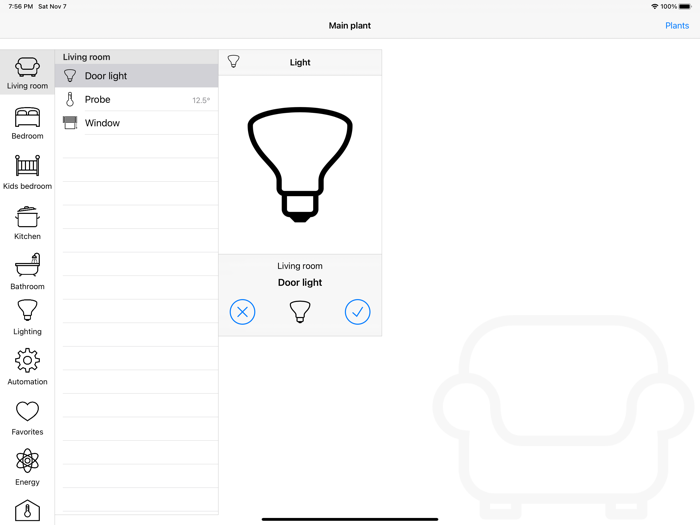The width and height of the screenshot is (700, 525).
Task: Open the Lighting bulb category
Action: 27,317
